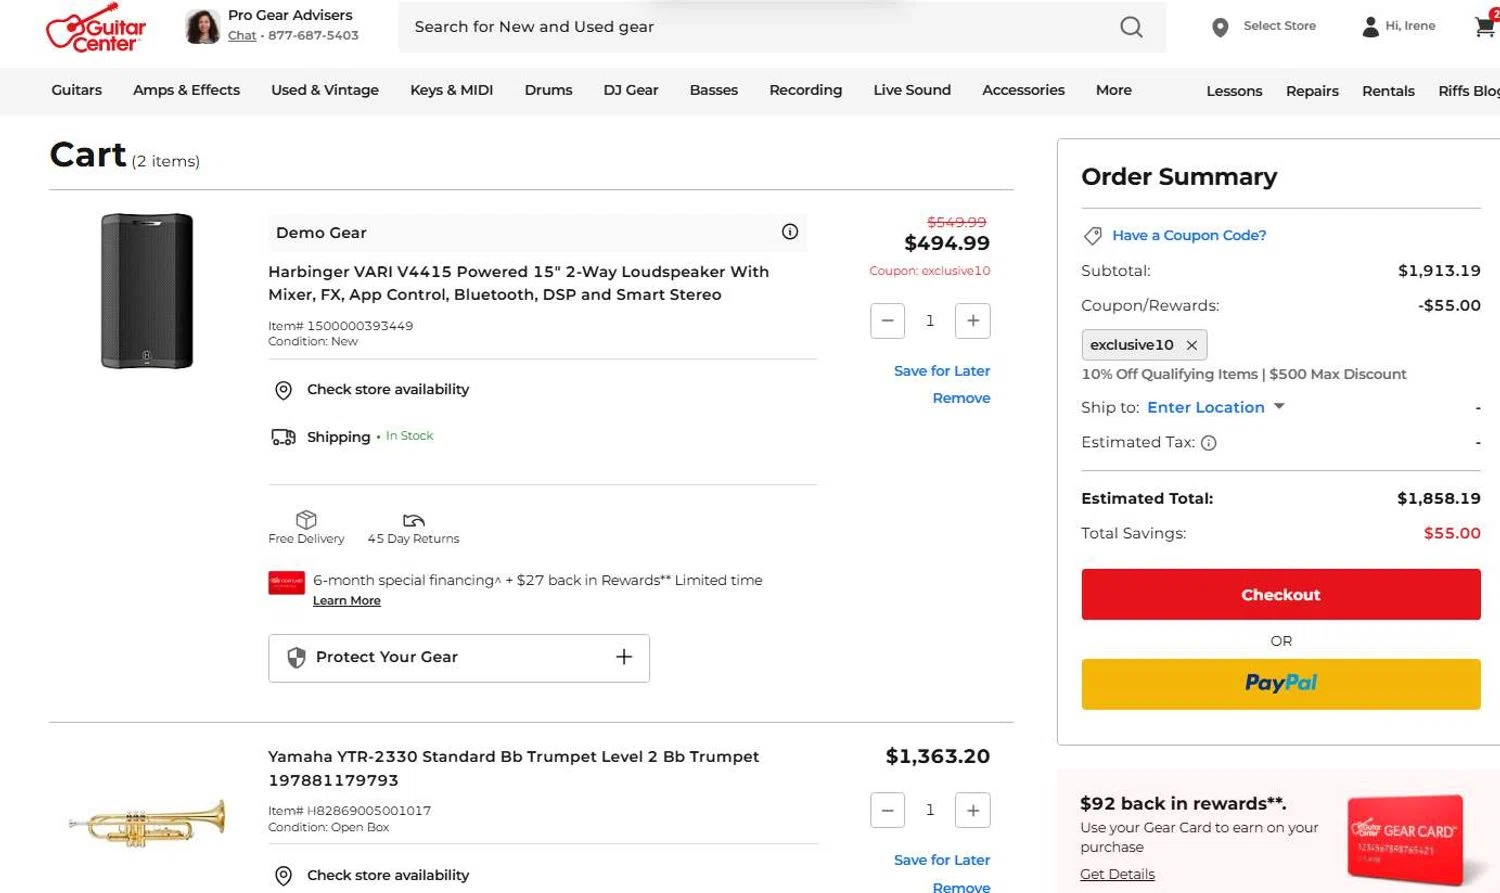
Task: Open the Basses menu
Action: [x=714, y=90]
